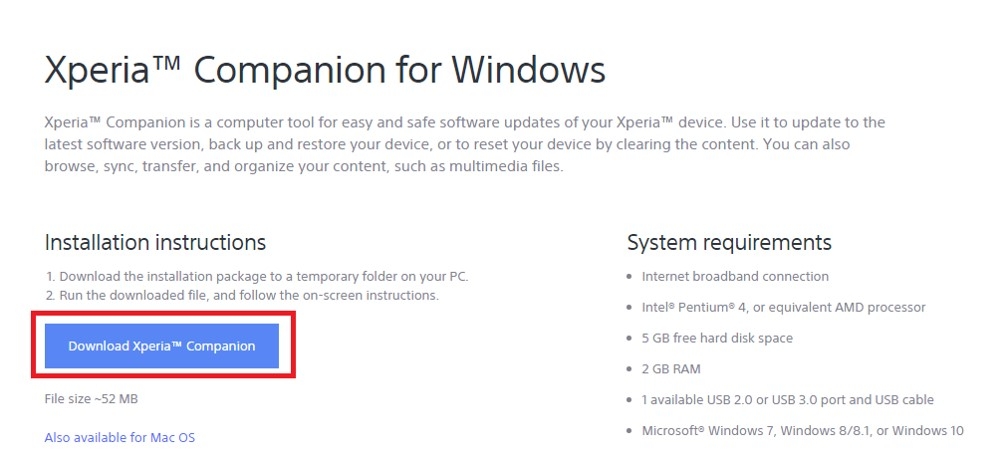Select the Installation instructions heading
Viewport: 1007px width, 461px height.
point(155,243)
